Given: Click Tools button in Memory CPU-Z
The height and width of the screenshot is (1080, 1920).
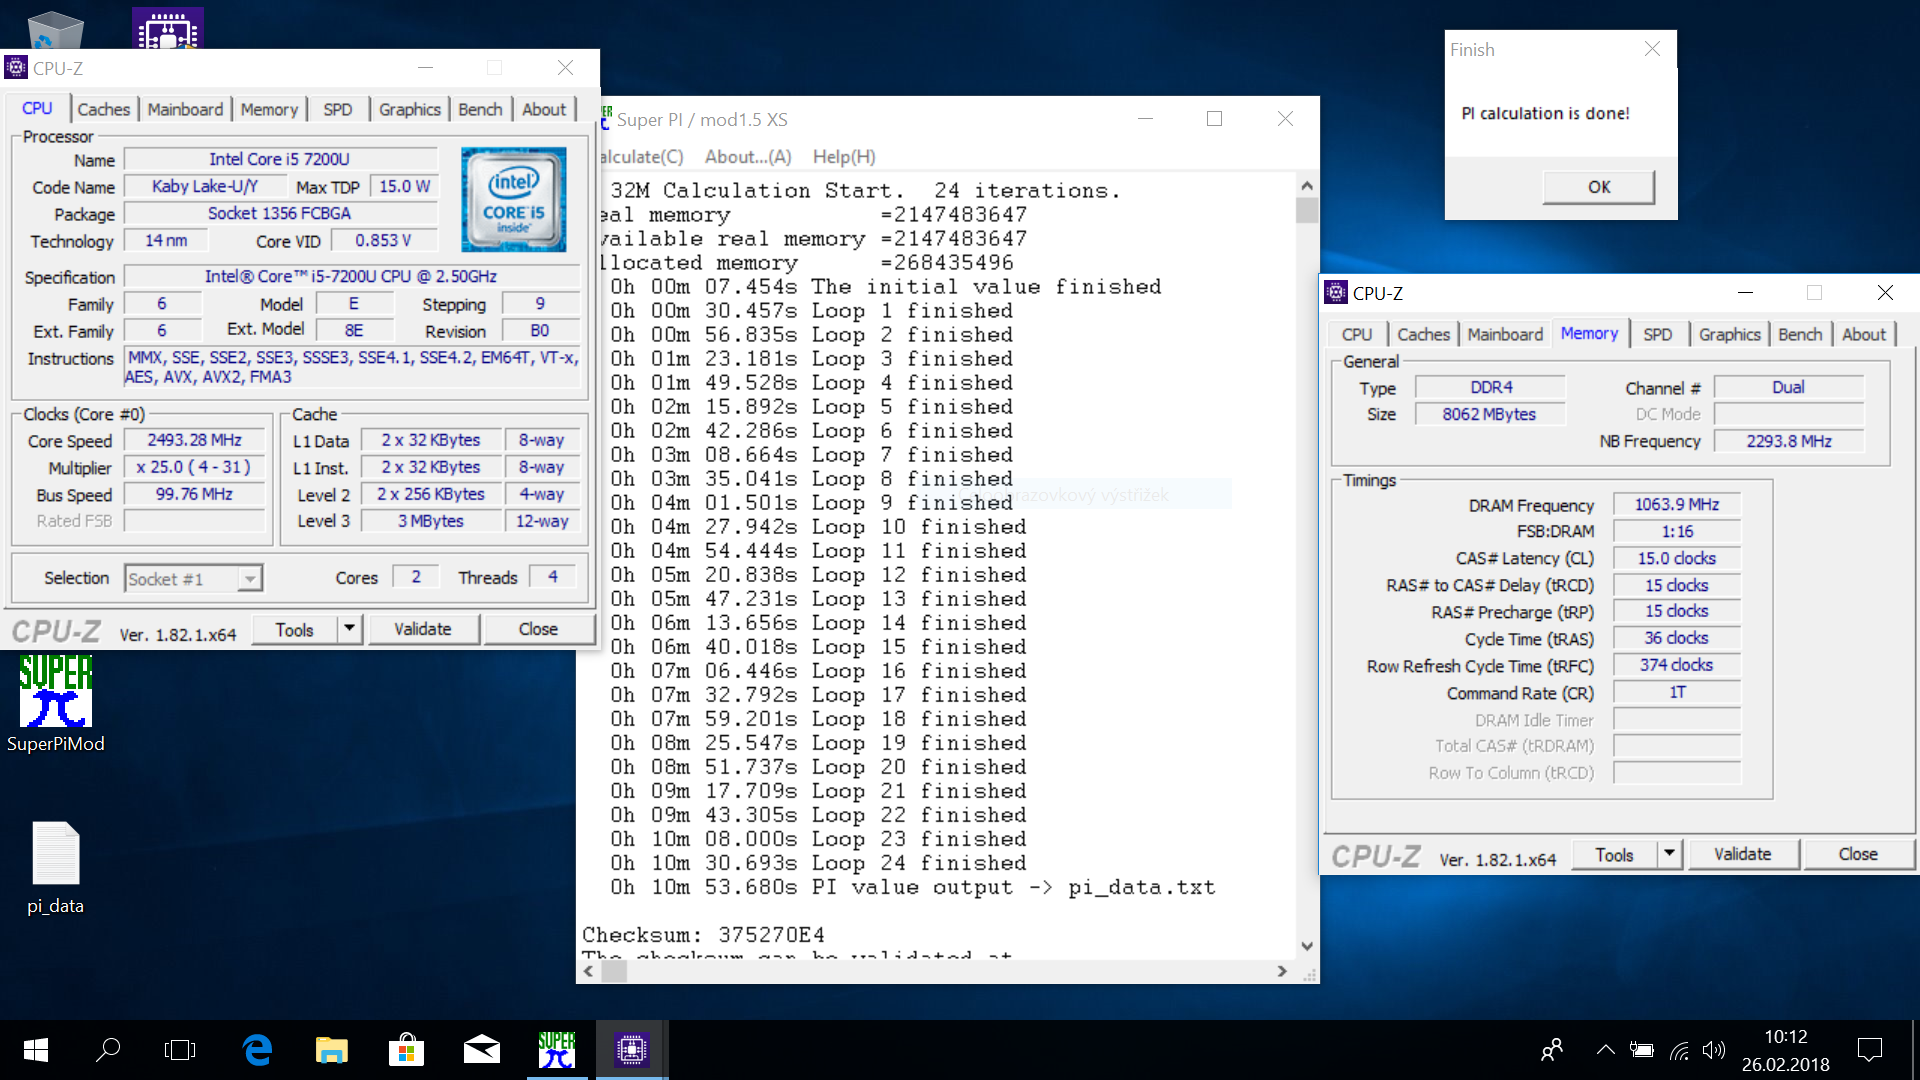Looking at the screenshot, I should (x=1615, y=854).
